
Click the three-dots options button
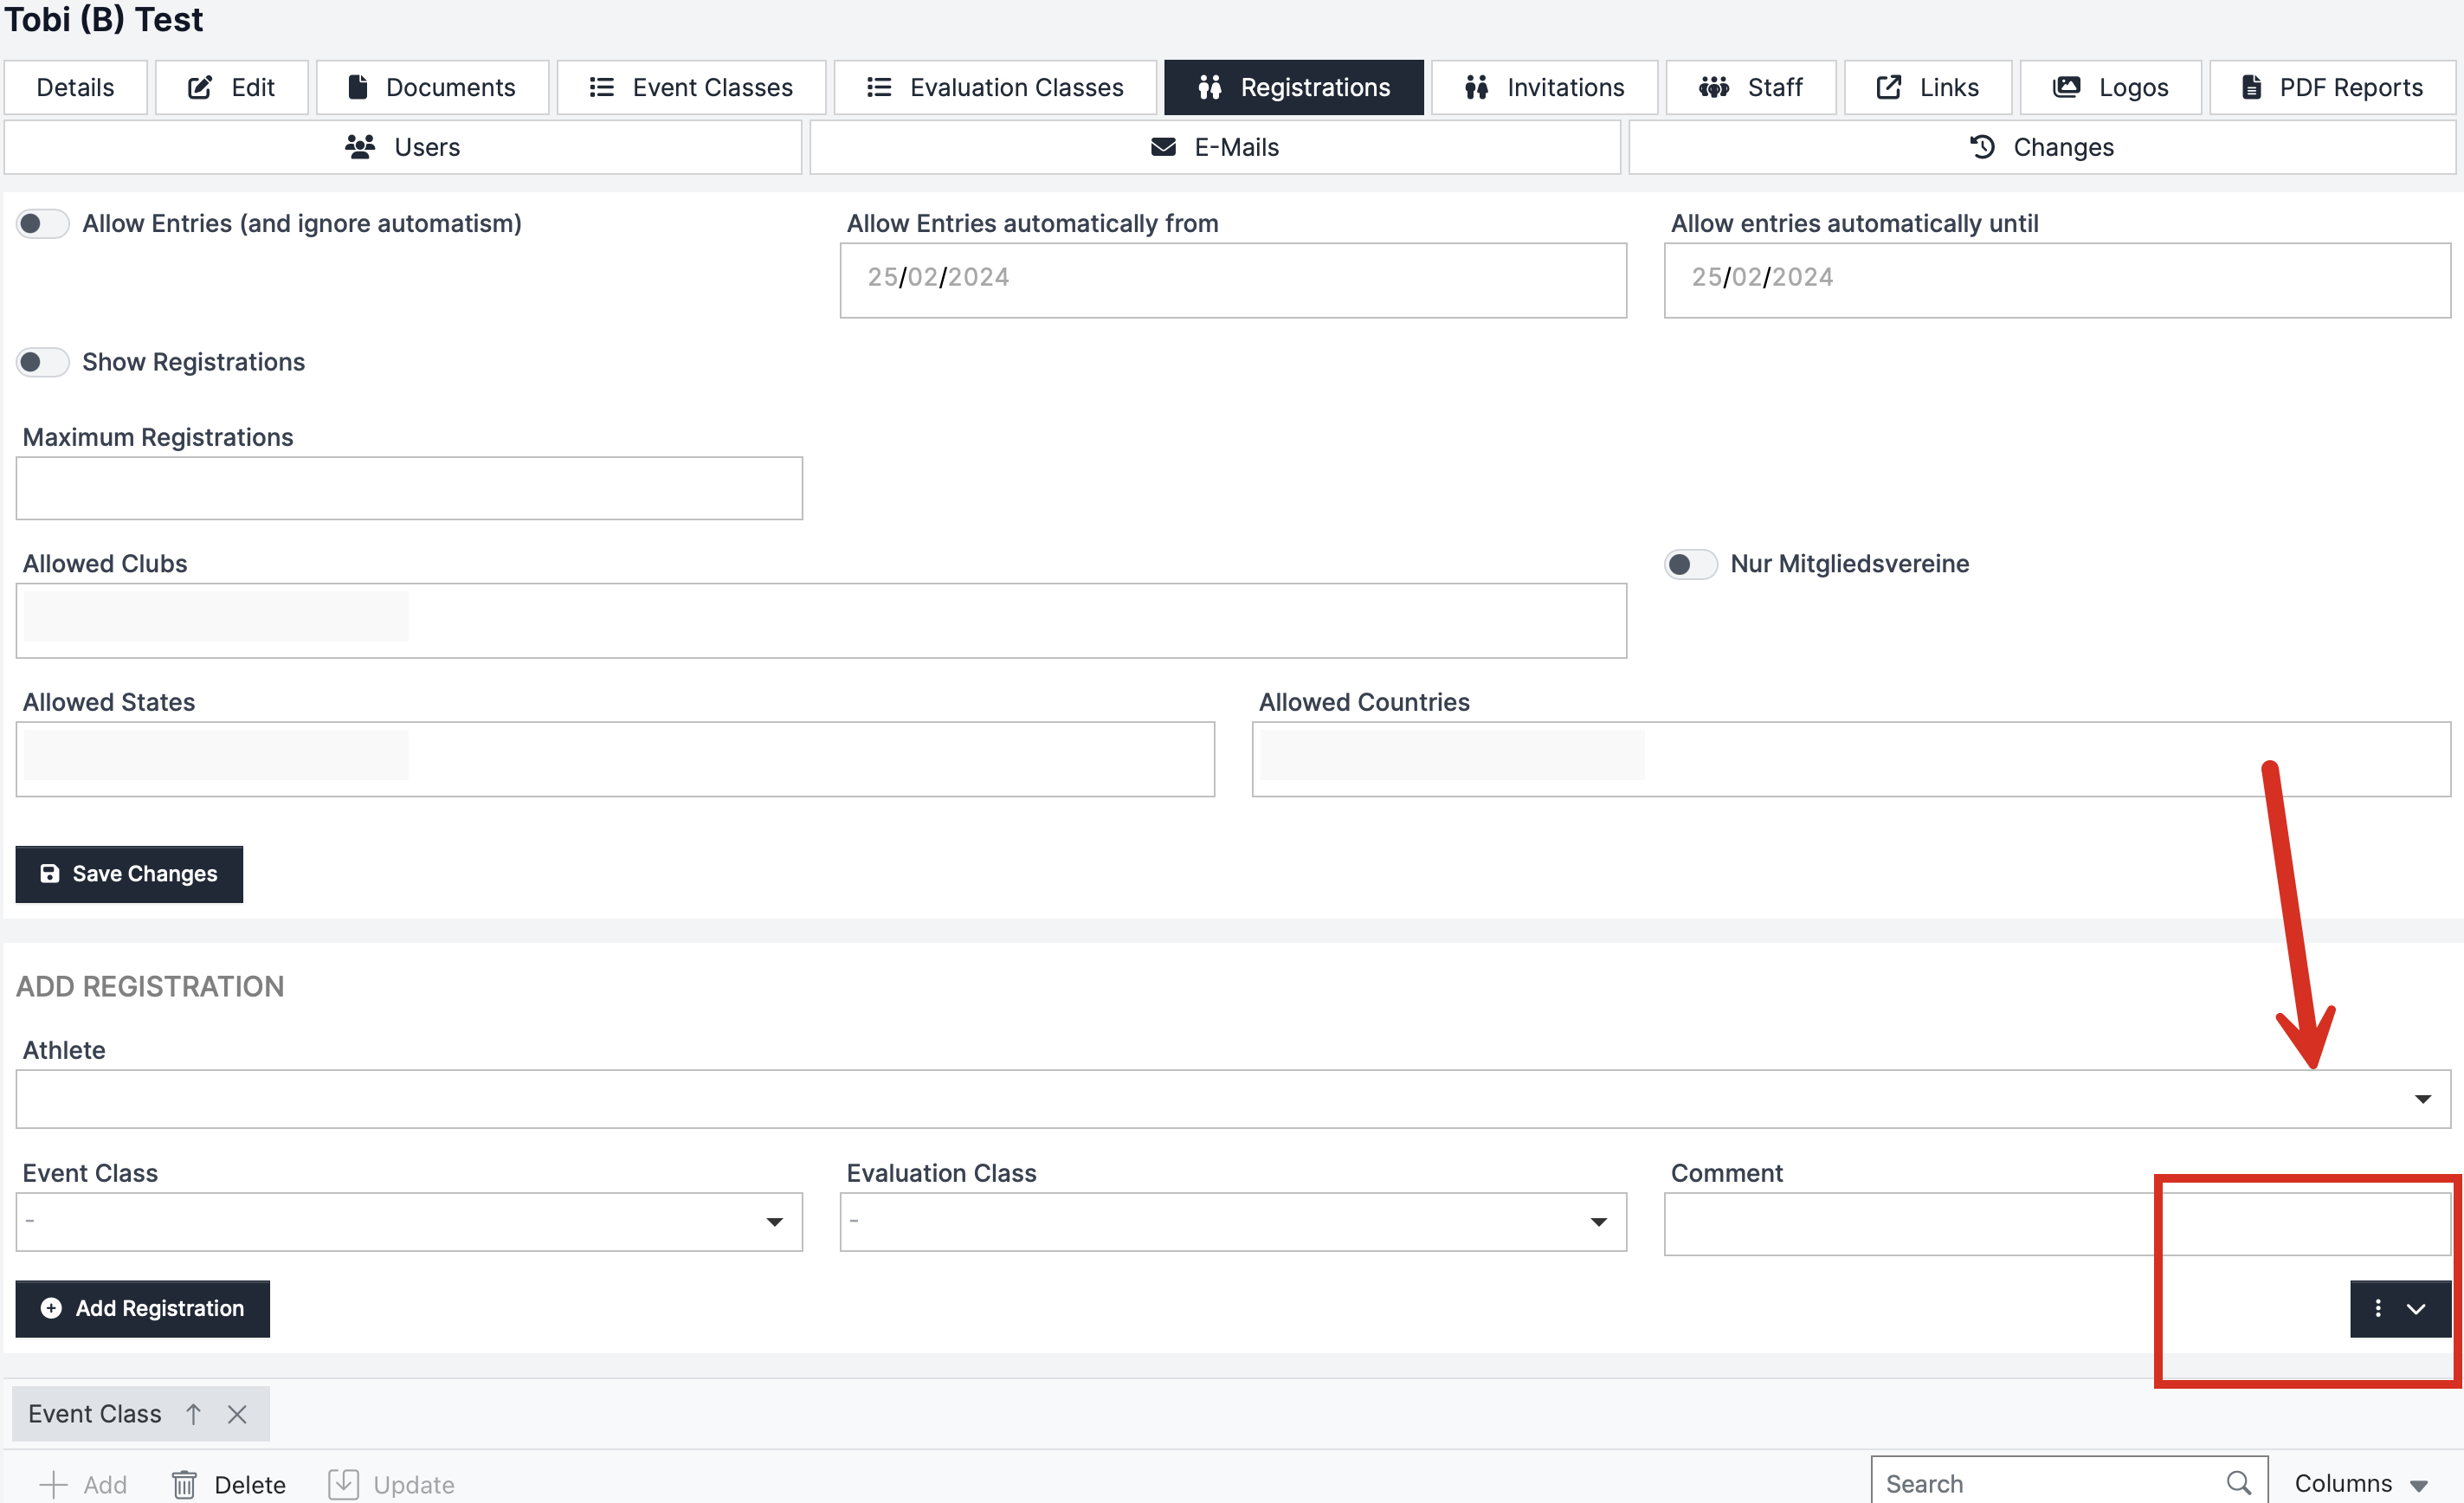coord(2378,1308)
